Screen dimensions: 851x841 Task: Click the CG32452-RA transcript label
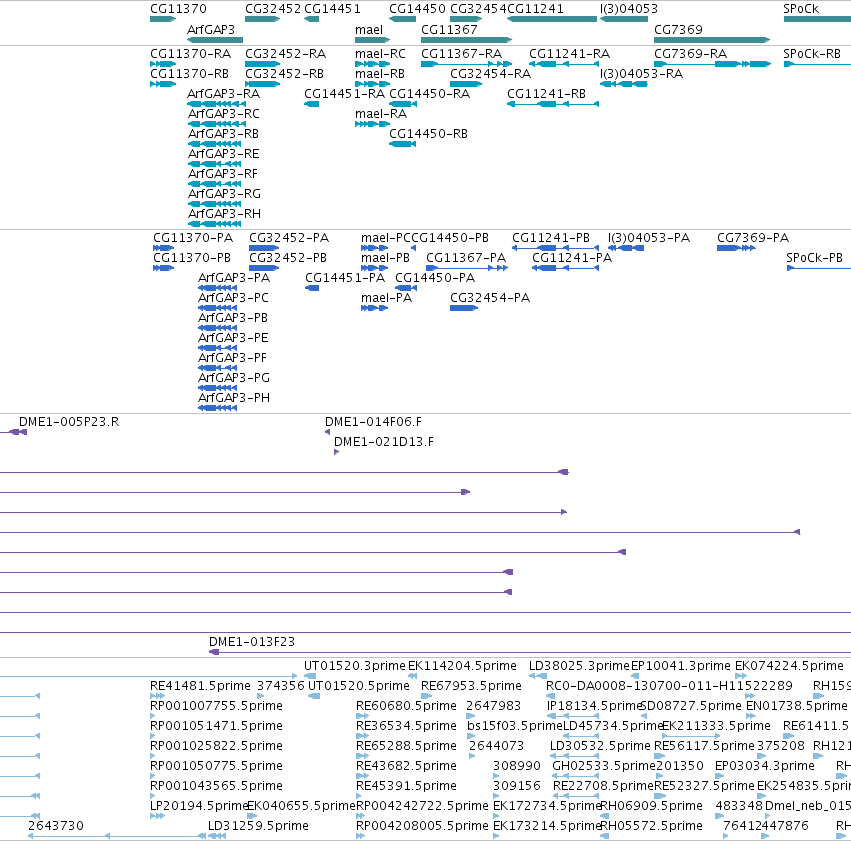[x=285, y=54]
